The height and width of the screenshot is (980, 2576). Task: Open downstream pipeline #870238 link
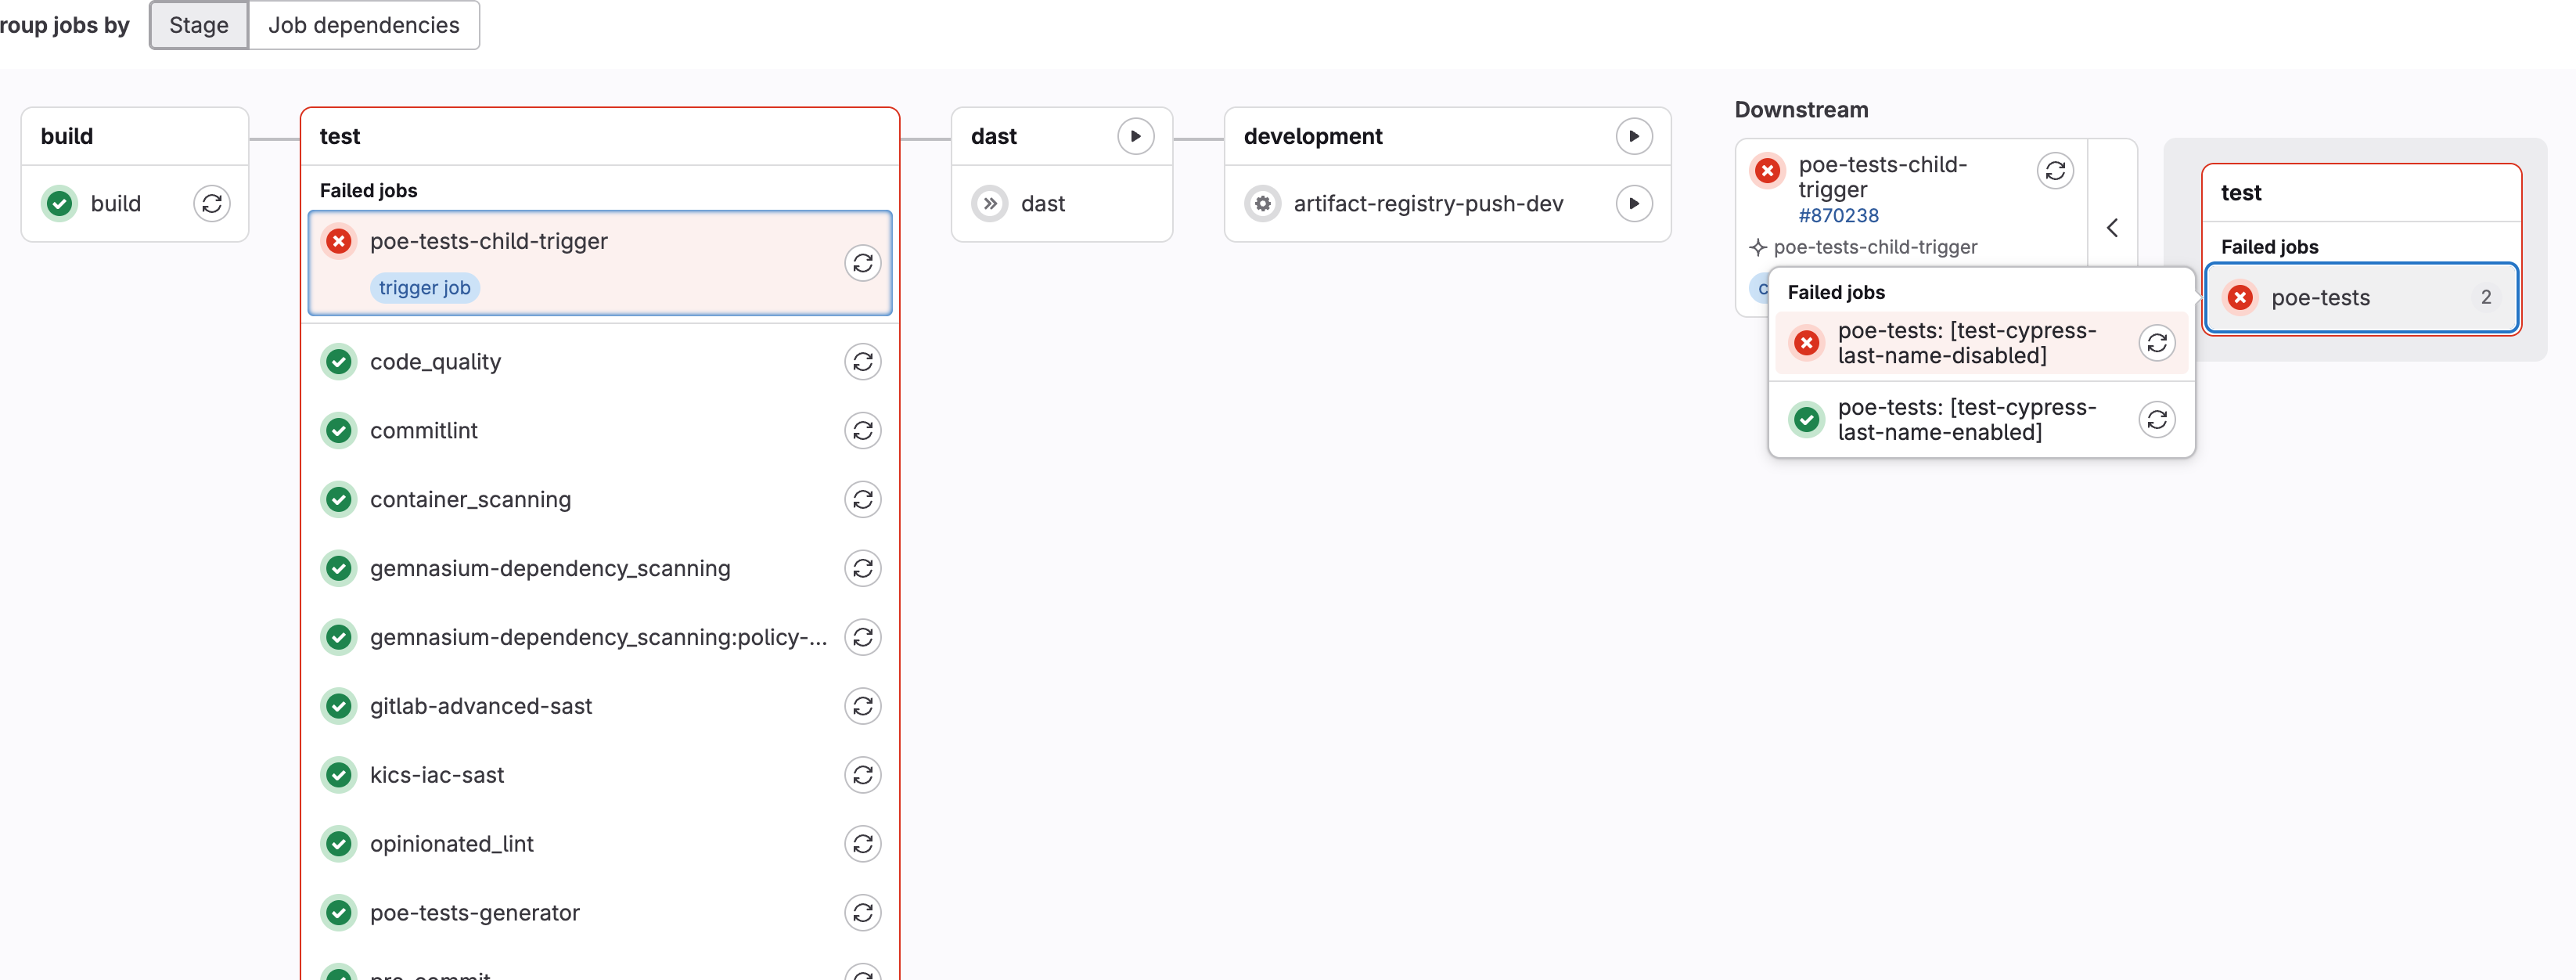pos(1838,216)
